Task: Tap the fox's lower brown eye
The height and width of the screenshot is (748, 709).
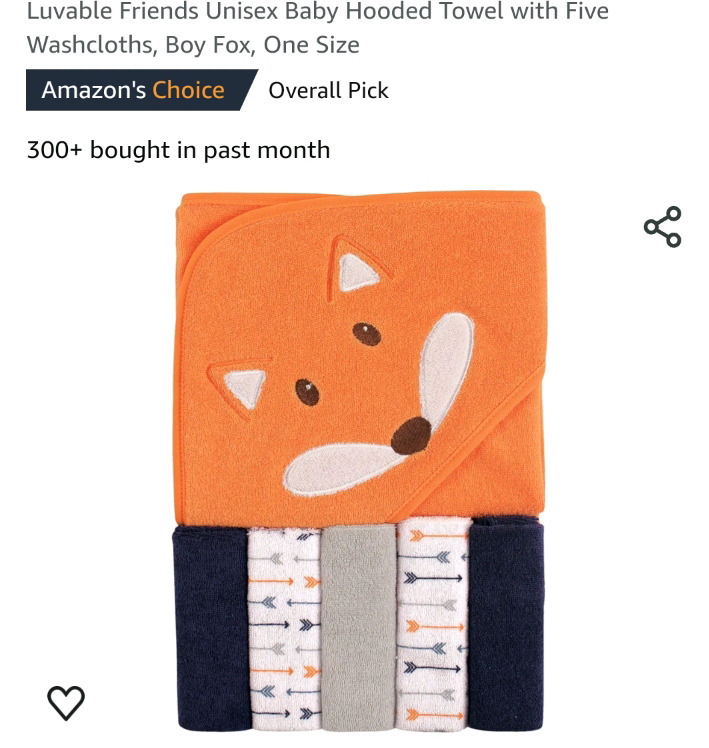Action: pyautogui.click(x=307, y=392)
